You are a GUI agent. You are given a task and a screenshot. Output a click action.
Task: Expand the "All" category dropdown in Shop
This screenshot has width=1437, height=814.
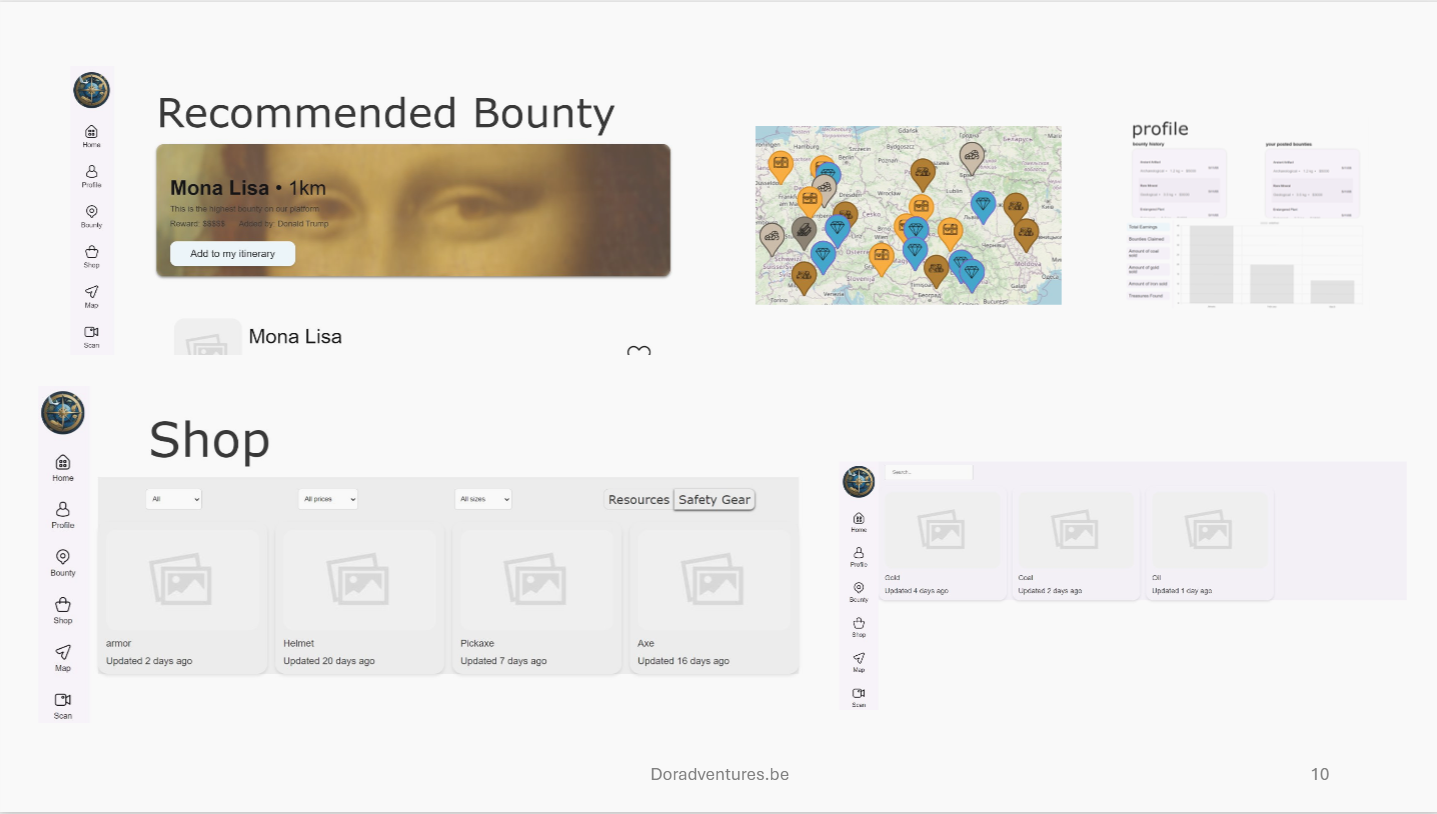pos(174,499)
